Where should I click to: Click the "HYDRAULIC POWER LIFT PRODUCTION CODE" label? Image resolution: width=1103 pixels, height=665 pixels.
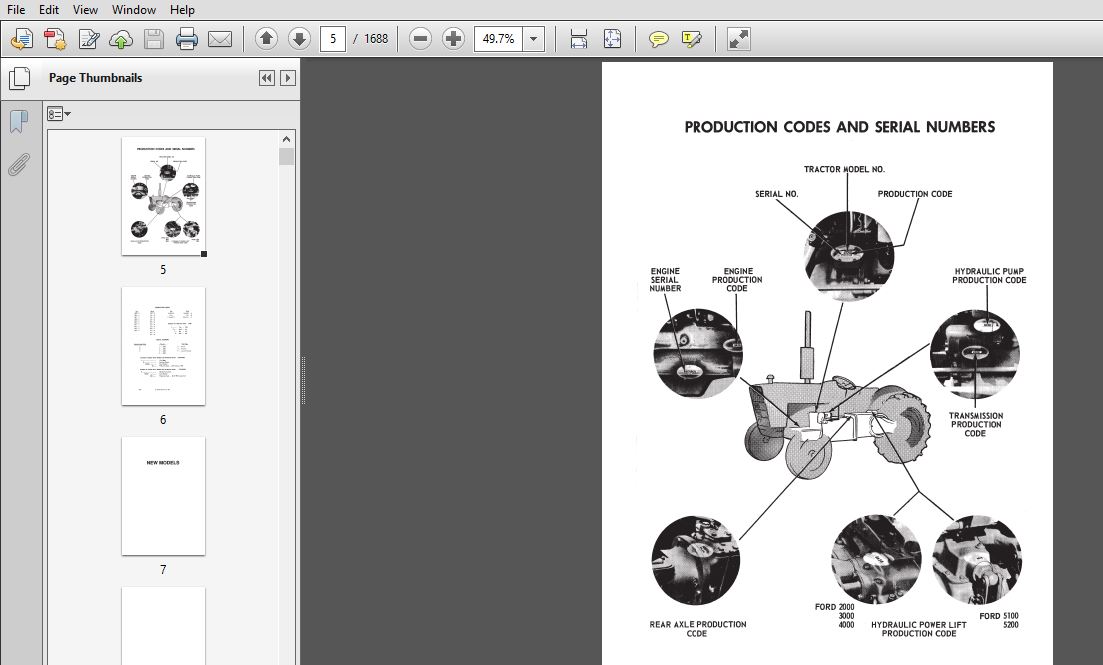pos(919,629)
